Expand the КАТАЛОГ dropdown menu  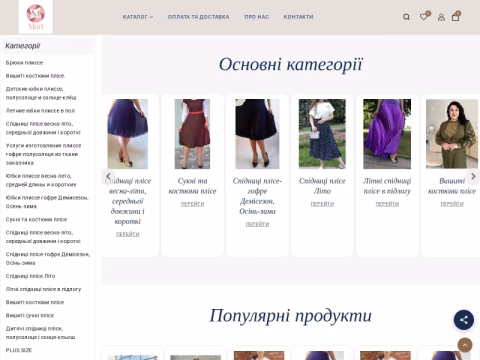pos(138,17)
